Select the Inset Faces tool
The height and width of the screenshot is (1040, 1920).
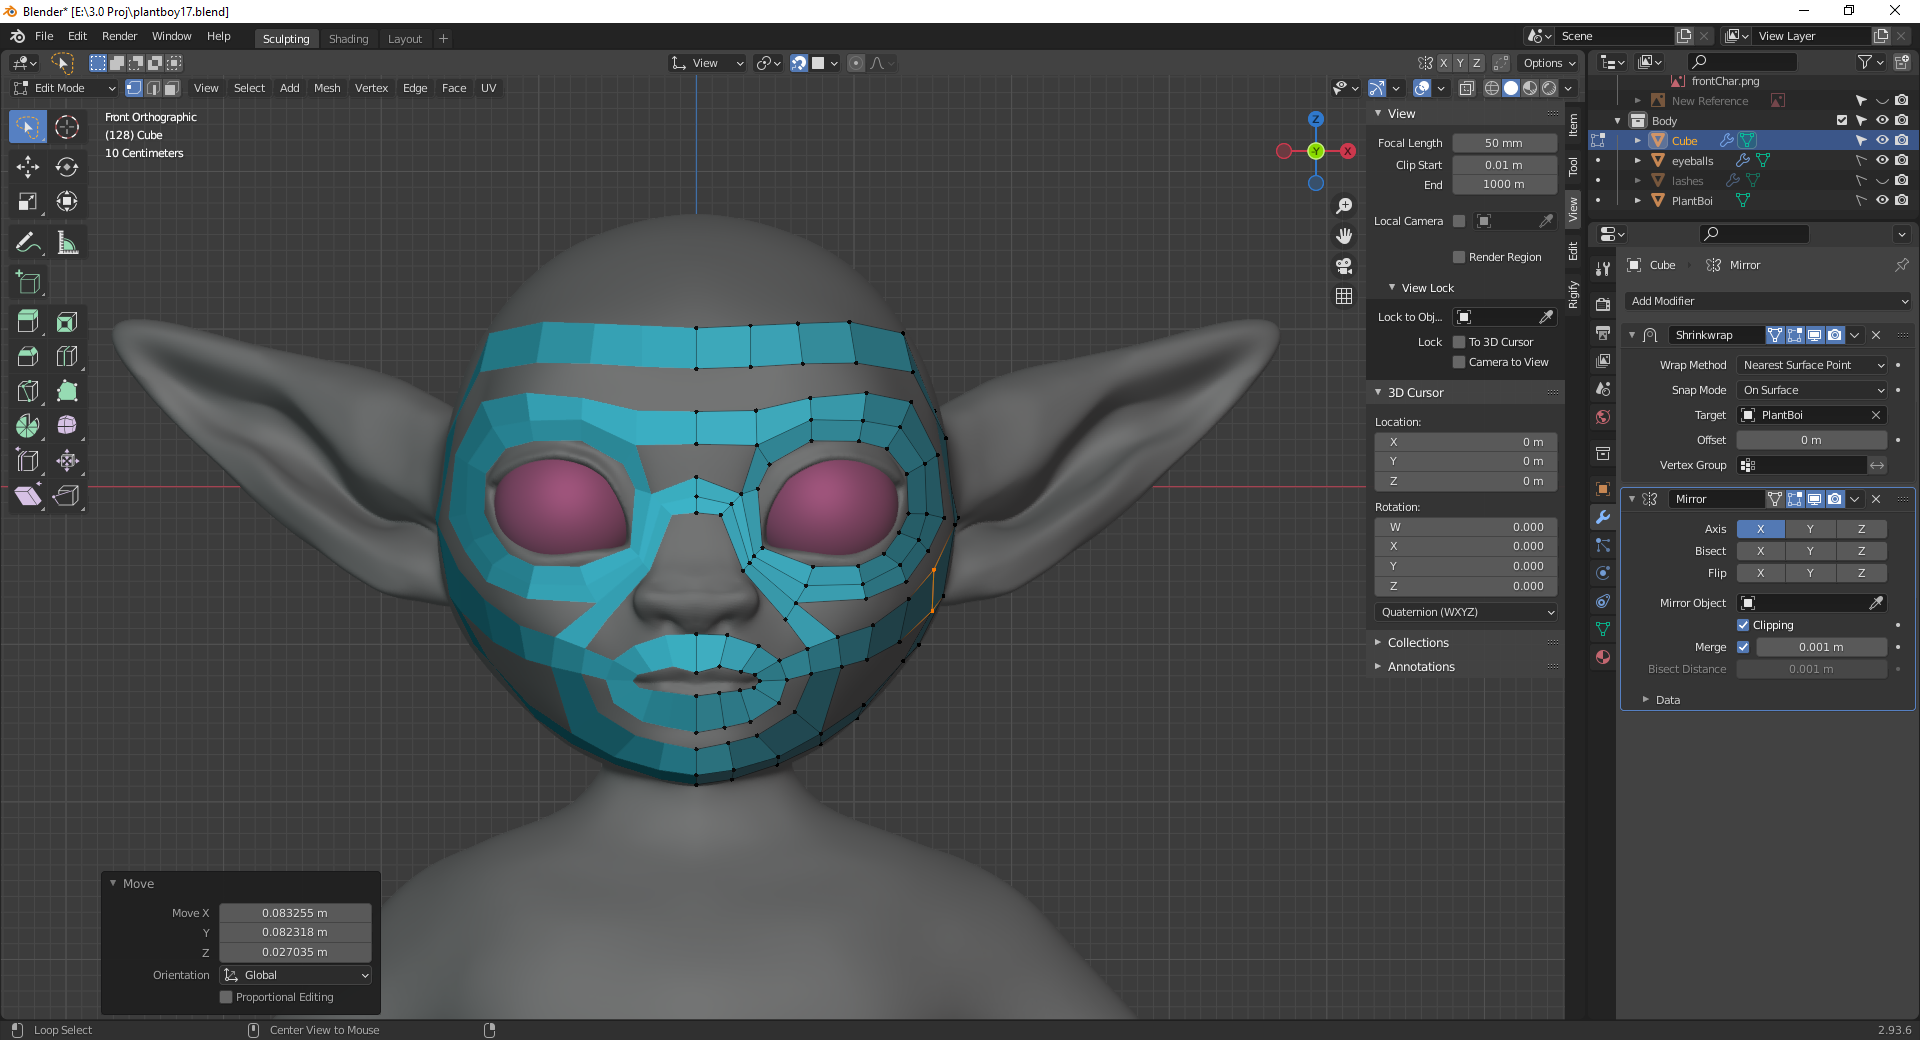[67, 322]
